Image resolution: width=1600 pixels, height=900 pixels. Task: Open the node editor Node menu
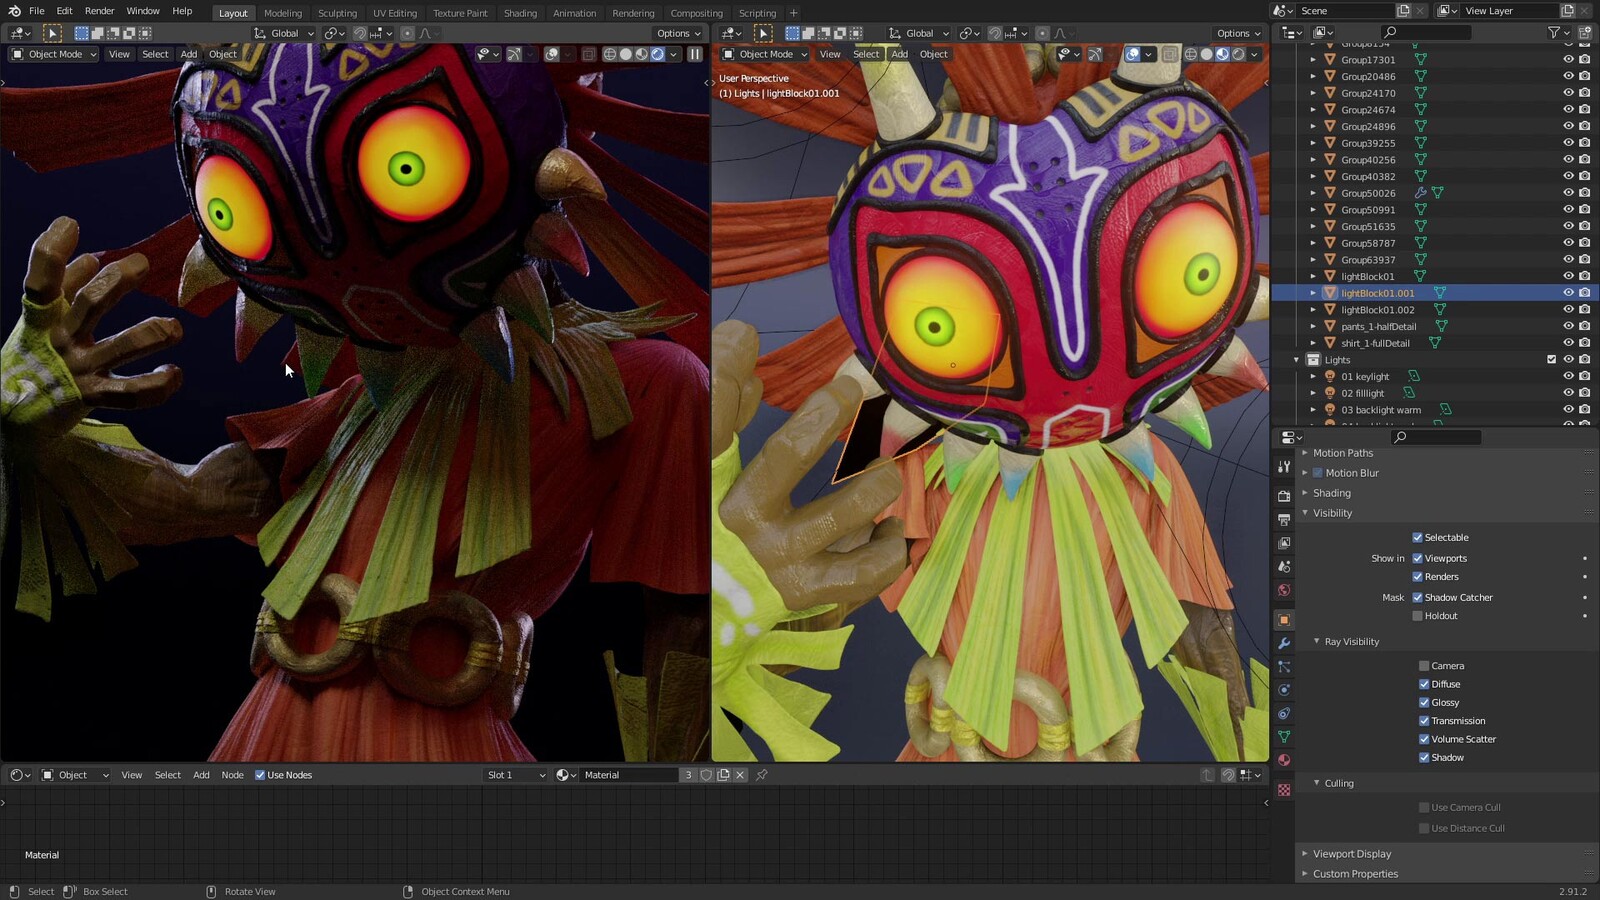click(x=232, y=775)
